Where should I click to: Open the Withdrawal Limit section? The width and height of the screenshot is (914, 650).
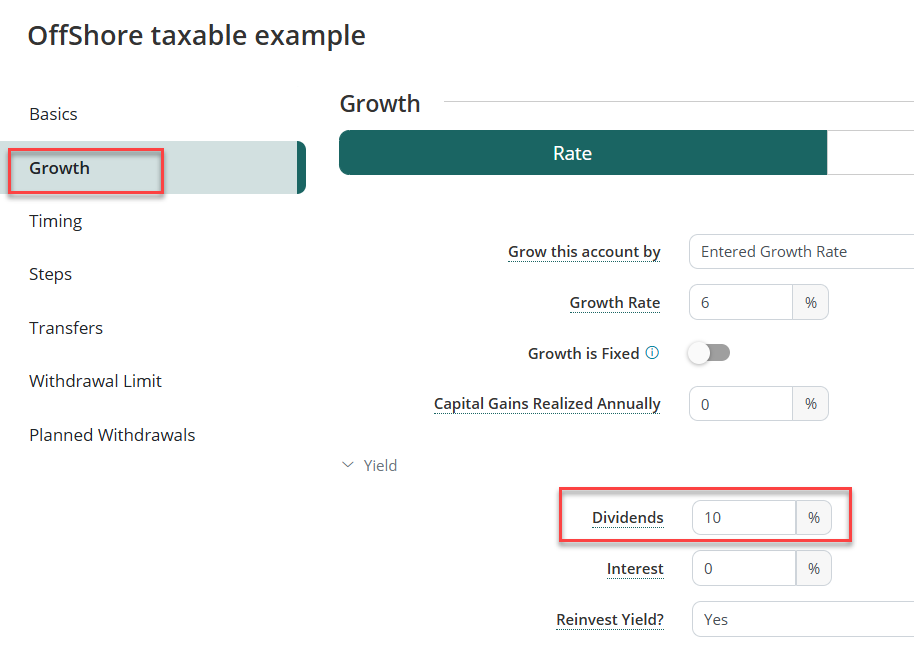click(95, 381)
